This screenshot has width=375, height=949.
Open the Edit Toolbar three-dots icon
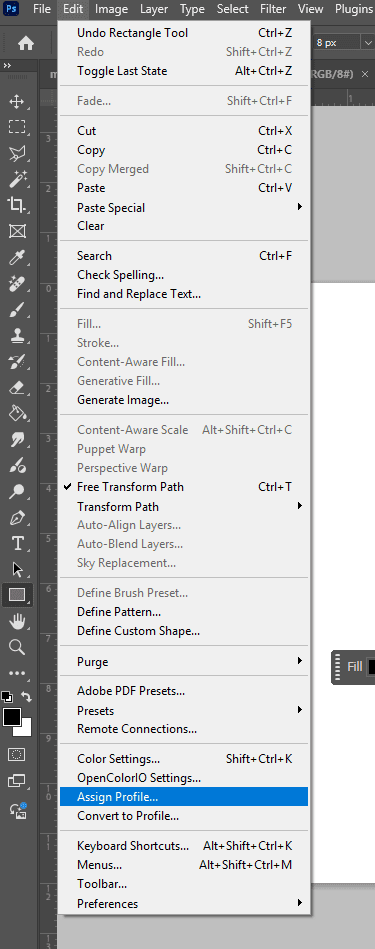point(17,673)
